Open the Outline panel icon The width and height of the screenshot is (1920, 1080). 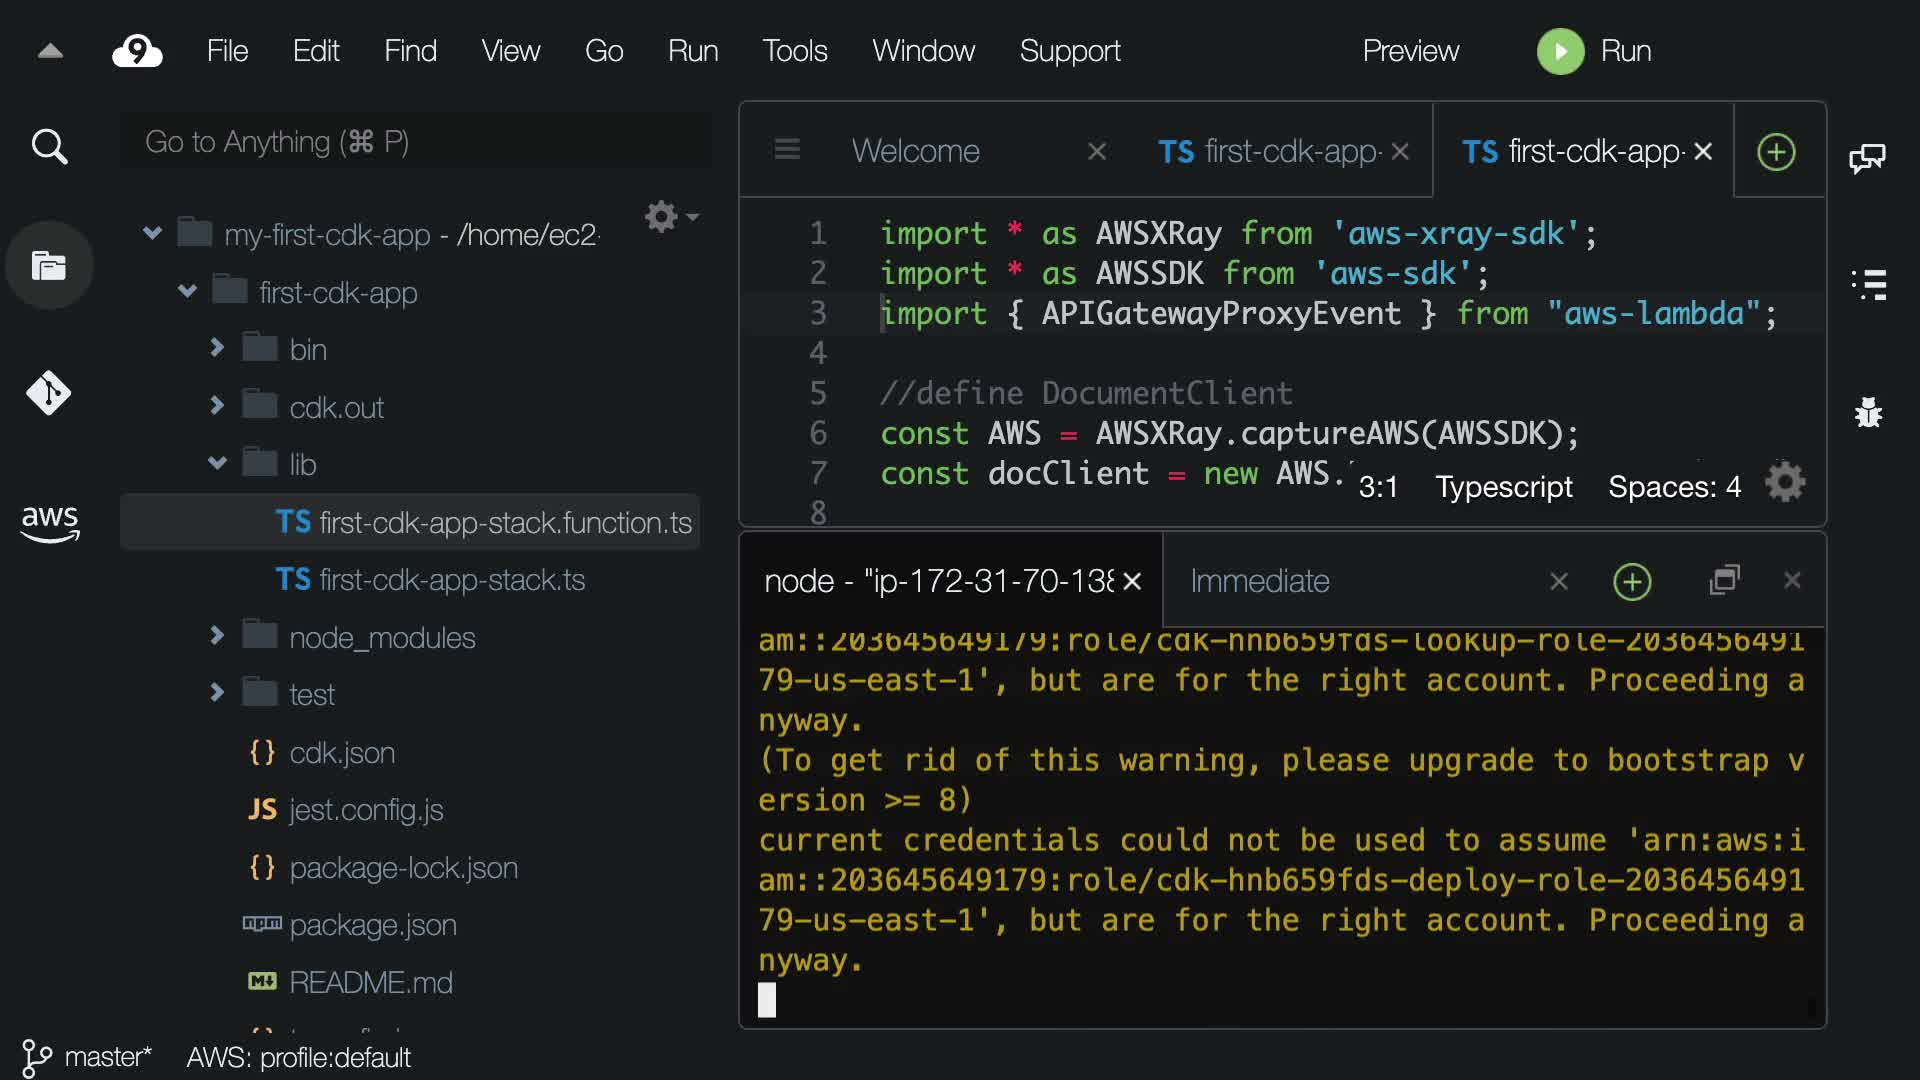point(1867,285)
